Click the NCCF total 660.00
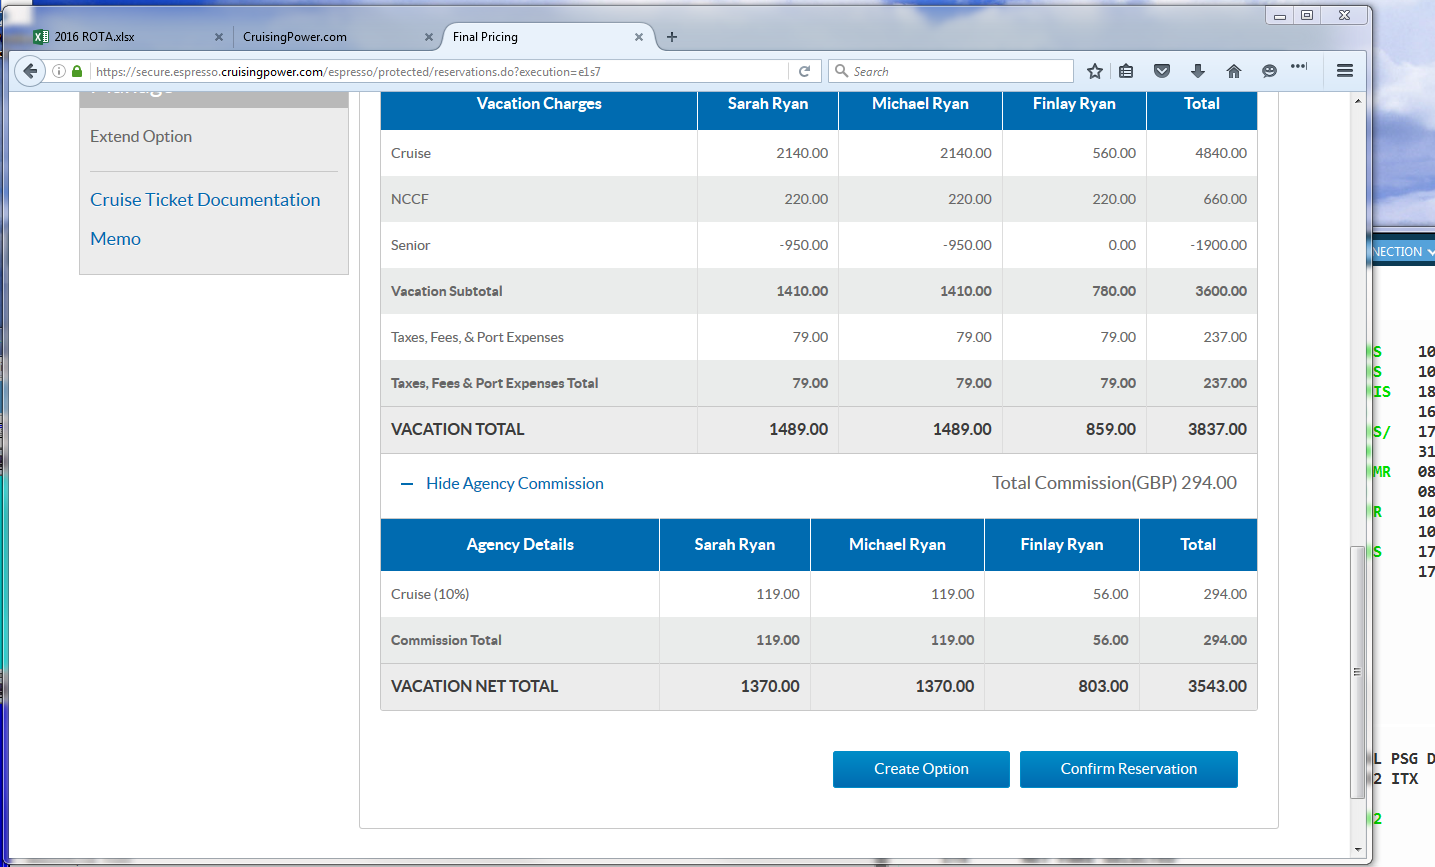Screen dimensions: 1435x867 point(1225,200)
